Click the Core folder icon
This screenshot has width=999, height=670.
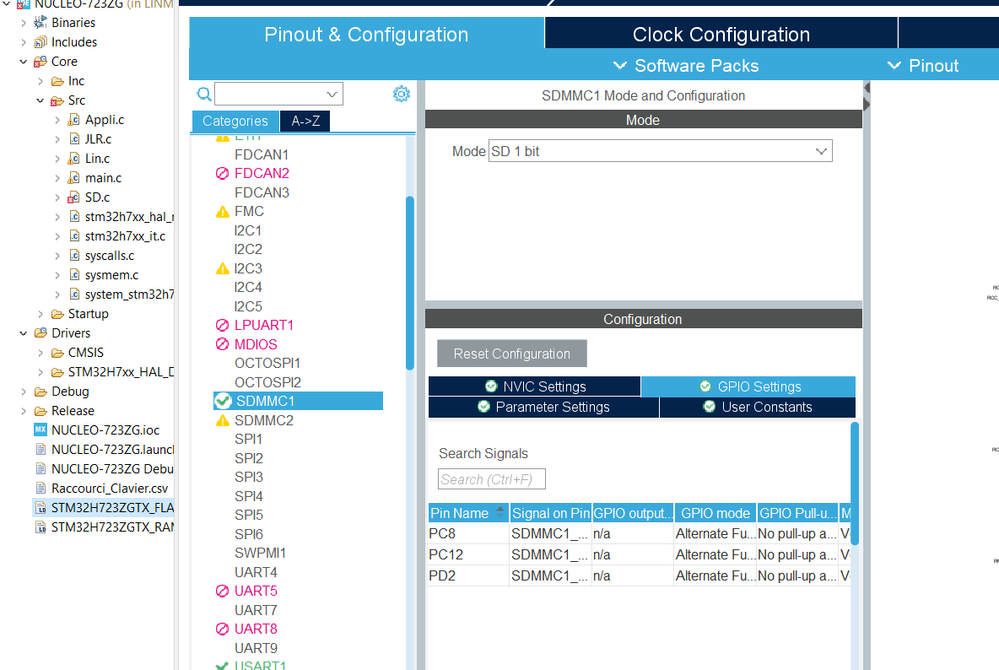tap(41, 62)
